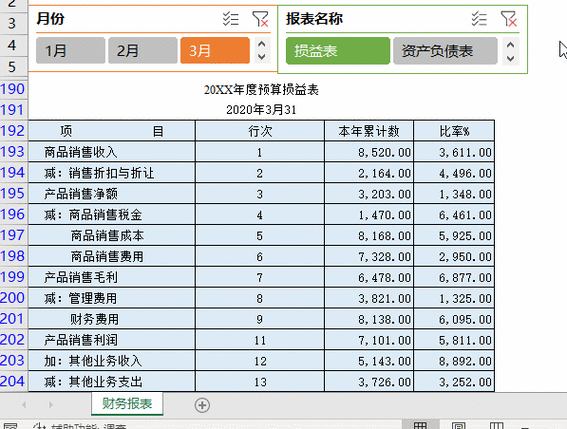Viewport: 567px width, 429px height.
Task: Click 行次 cell with value 11
Action: [260, 340]
